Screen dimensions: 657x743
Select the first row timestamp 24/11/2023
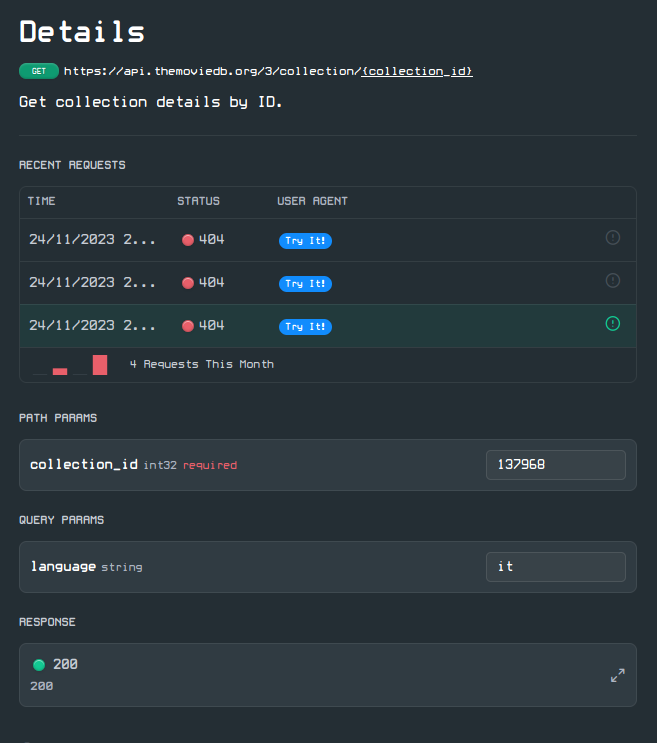(92, 239)
